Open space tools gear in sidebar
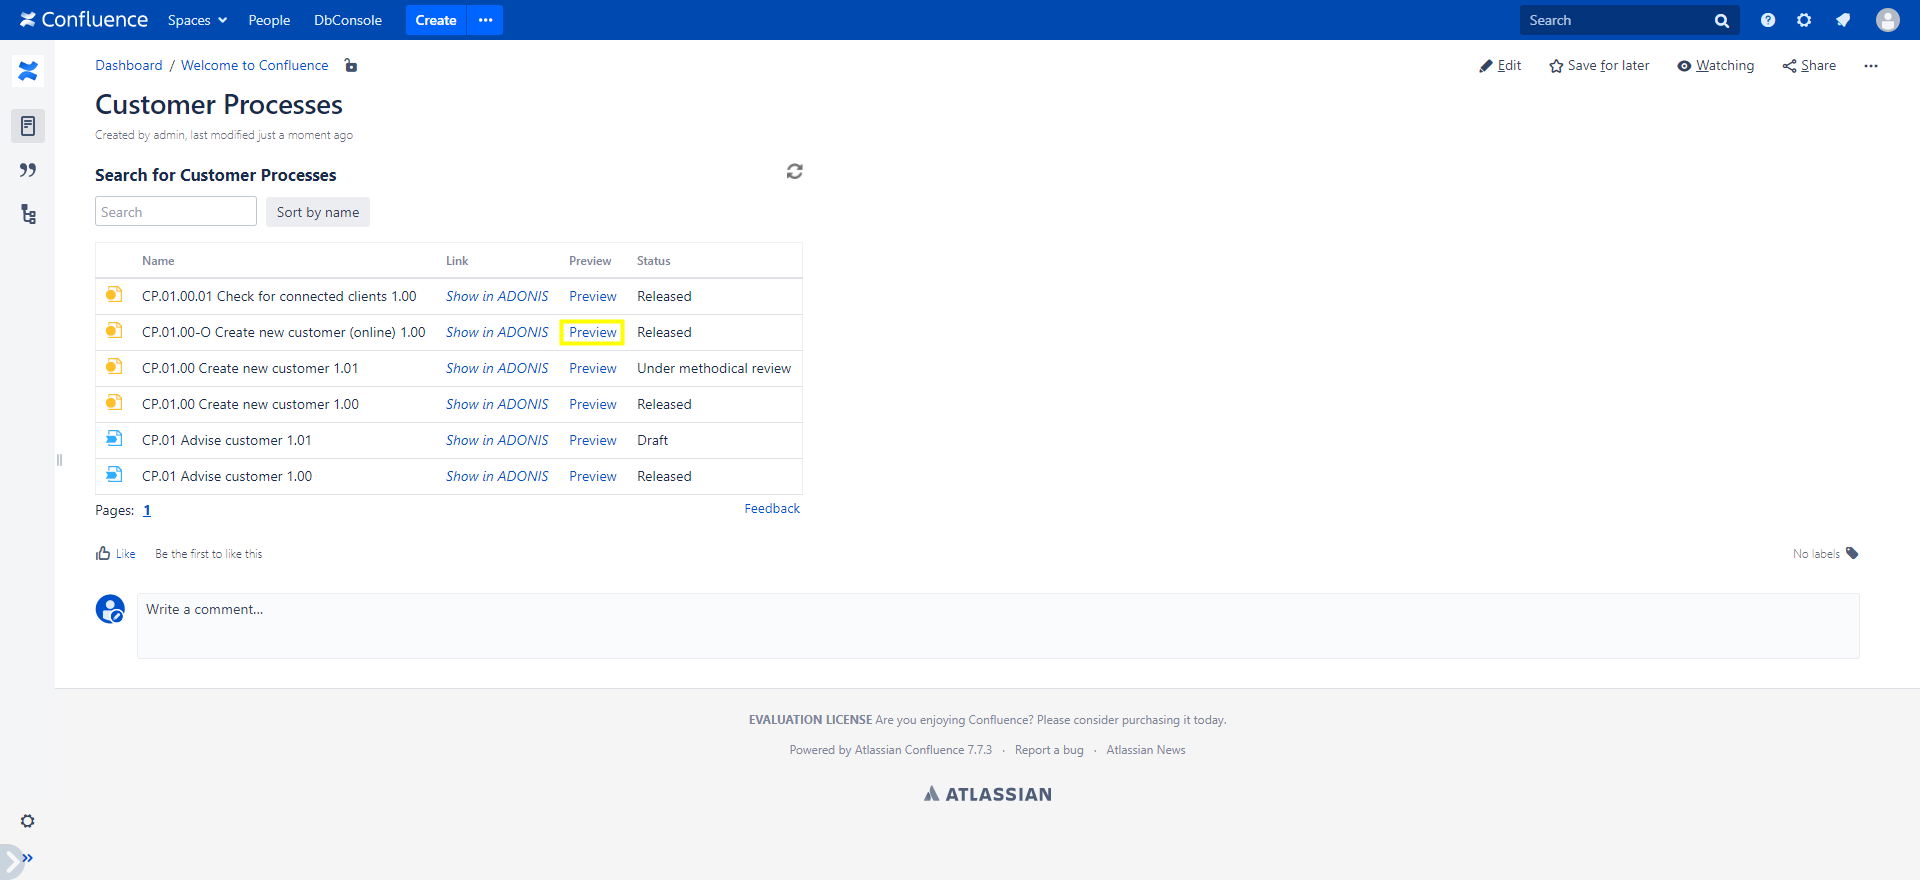The height and width of the screenshot is (880, 1920). [x=28, y=821]
